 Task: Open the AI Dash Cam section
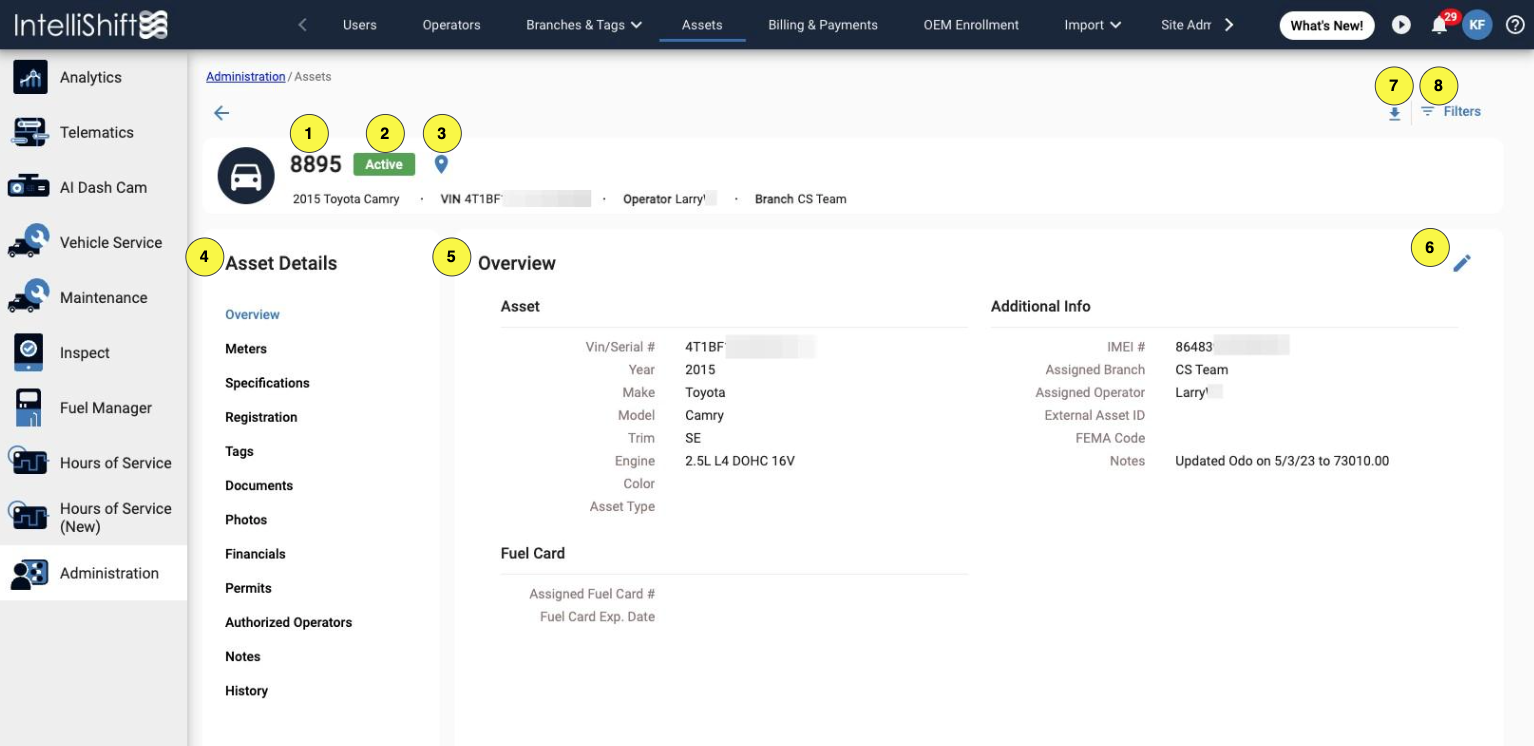coord(102,187)
